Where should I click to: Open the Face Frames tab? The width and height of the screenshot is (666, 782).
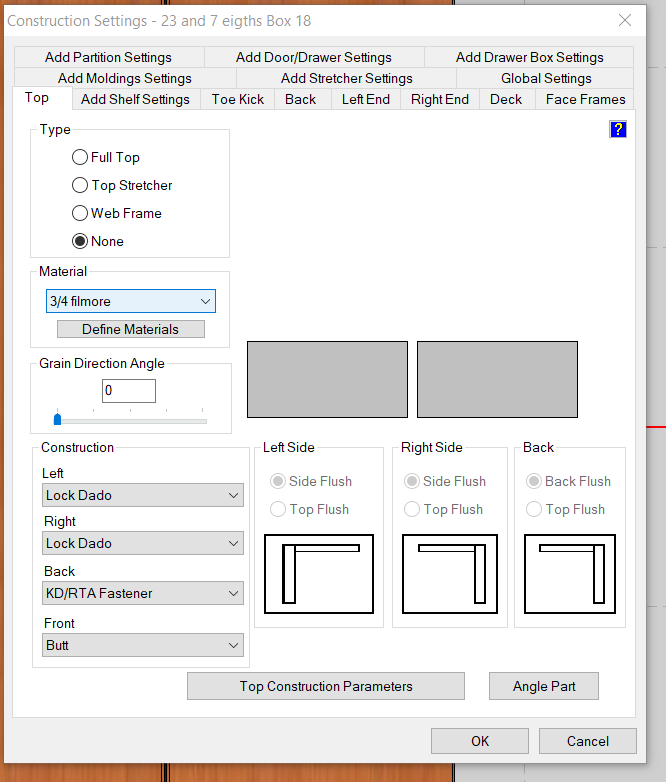tap(585, 99)
